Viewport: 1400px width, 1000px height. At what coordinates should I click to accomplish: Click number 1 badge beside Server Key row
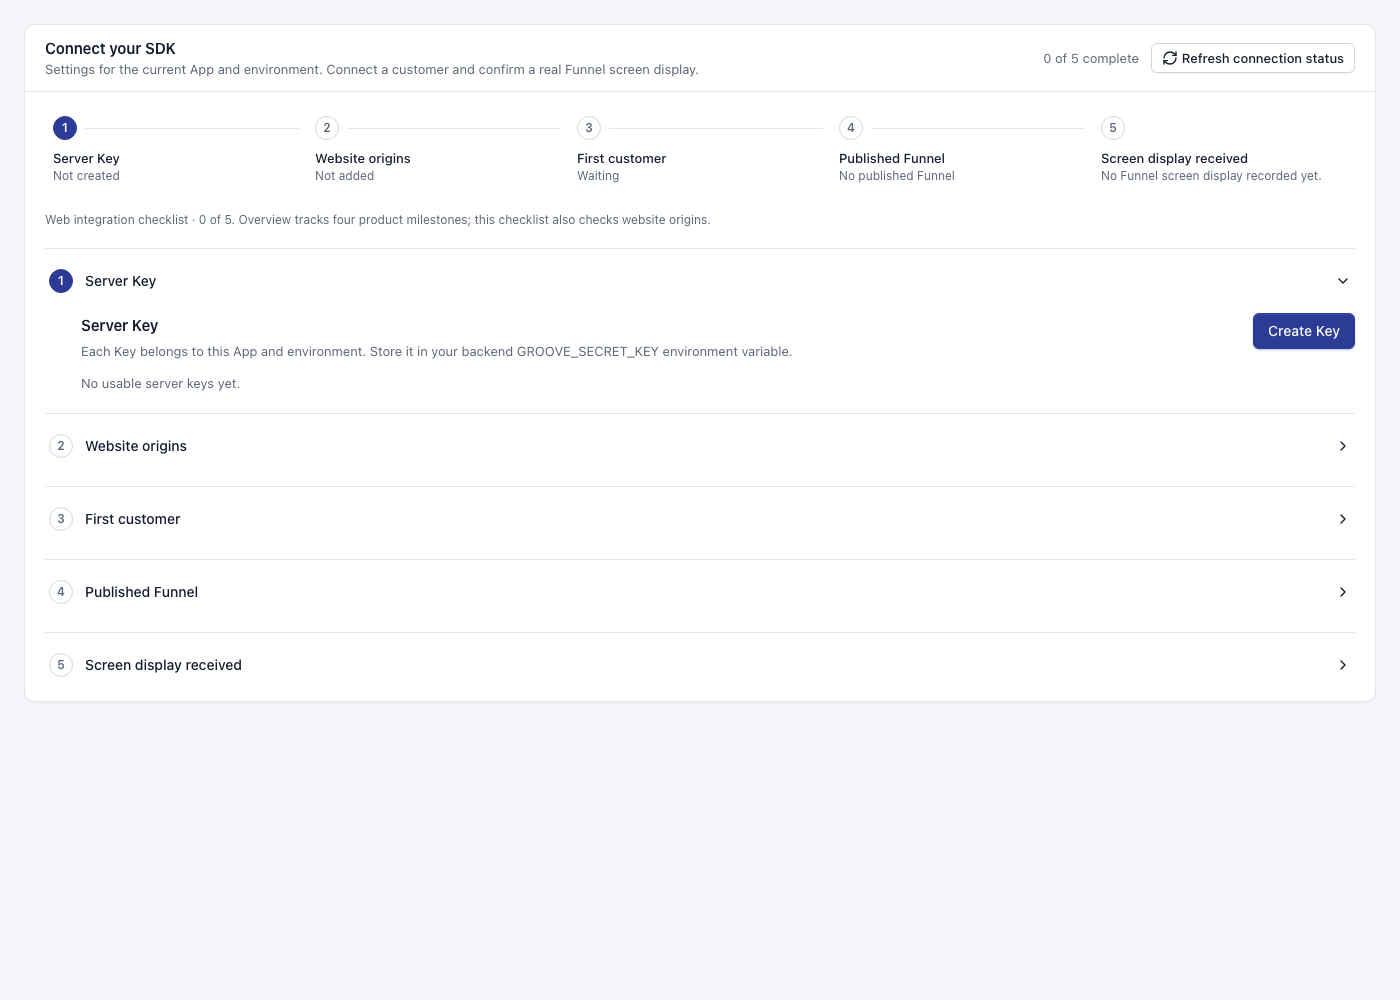[x=61, y=281]
